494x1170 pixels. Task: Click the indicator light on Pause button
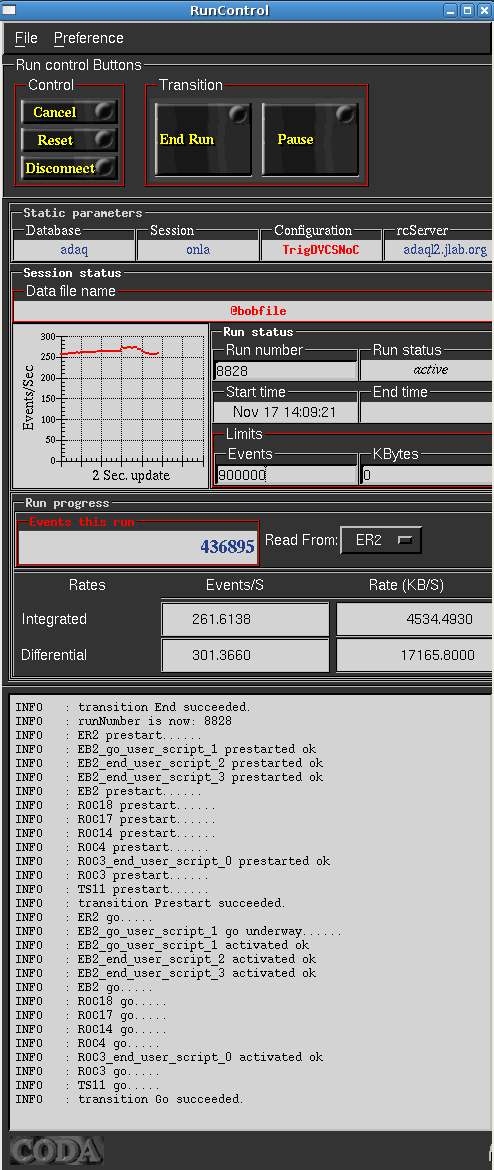pyautogui.click(x=346, y=114)
